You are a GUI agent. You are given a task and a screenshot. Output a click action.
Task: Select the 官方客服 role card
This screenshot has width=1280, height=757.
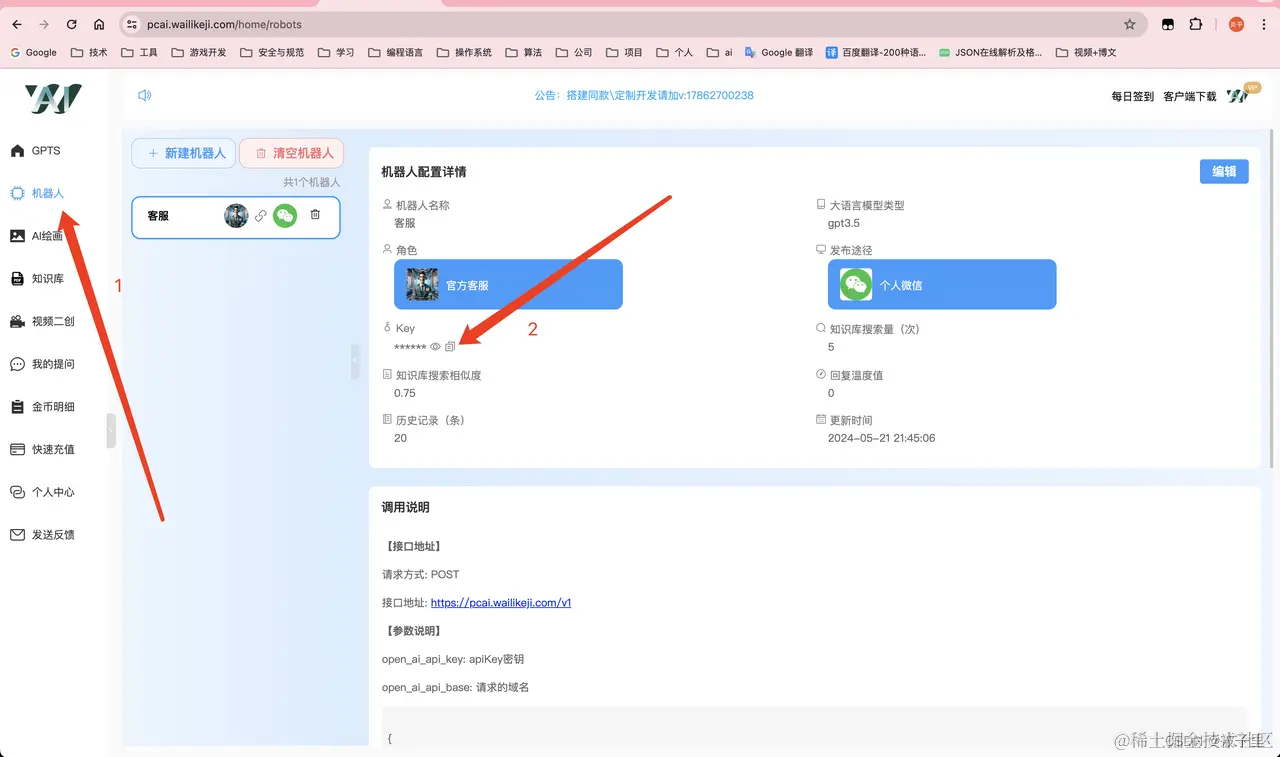pyautogui.click(x=507, y=284)
